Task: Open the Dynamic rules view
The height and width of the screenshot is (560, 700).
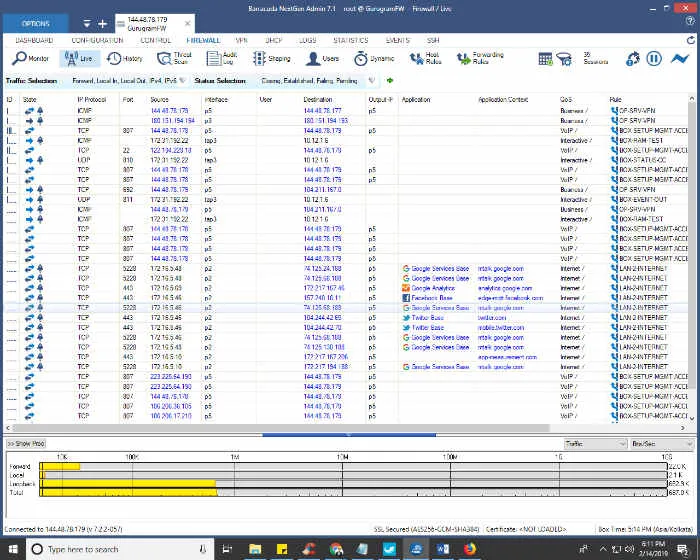Action: (x=374, y=59)
